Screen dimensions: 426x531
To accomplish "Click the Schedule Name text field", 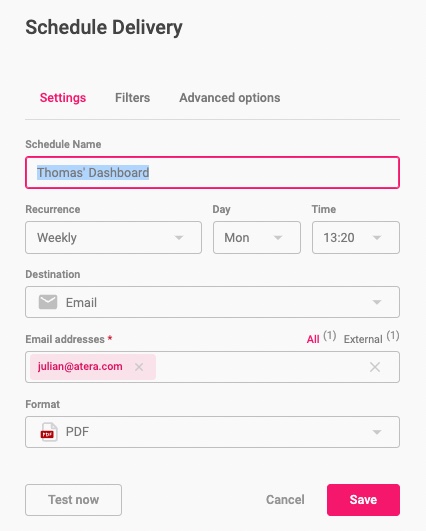I will pyautogui.click(x=212, y=173).
